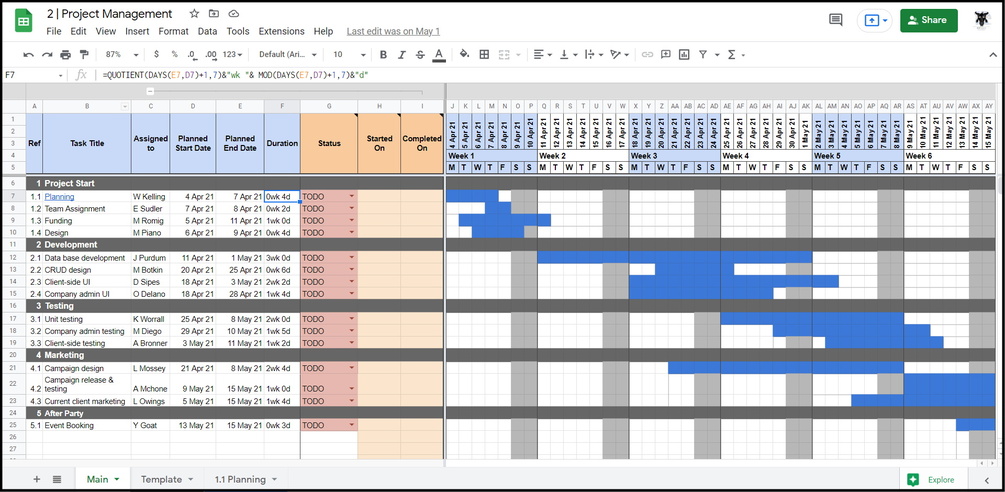Open the Planning hyperlink in cell B7
This screenshot has width=1005, height=492.
click(x=59, y=197)
